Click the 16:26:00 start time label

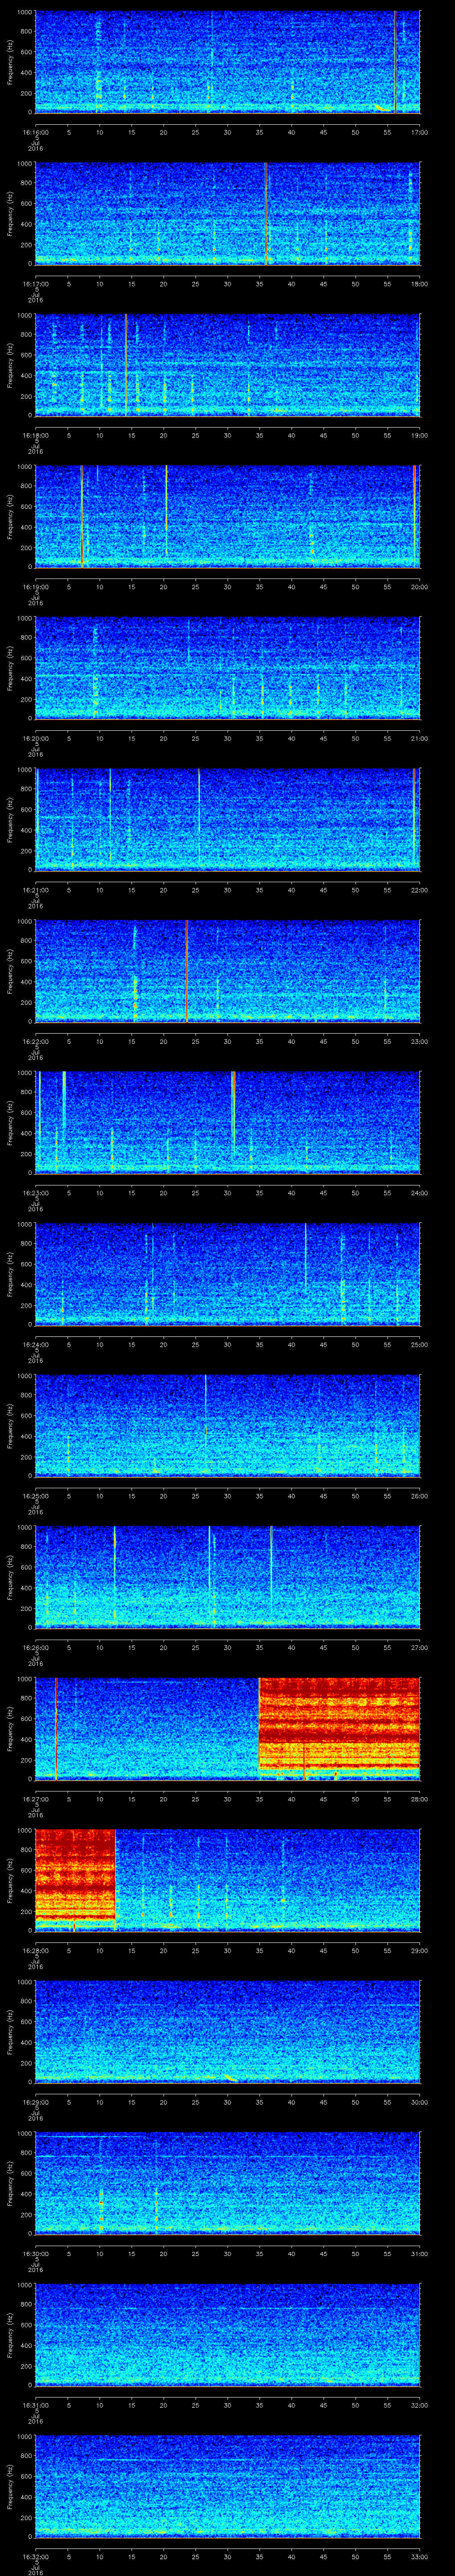35,1648
